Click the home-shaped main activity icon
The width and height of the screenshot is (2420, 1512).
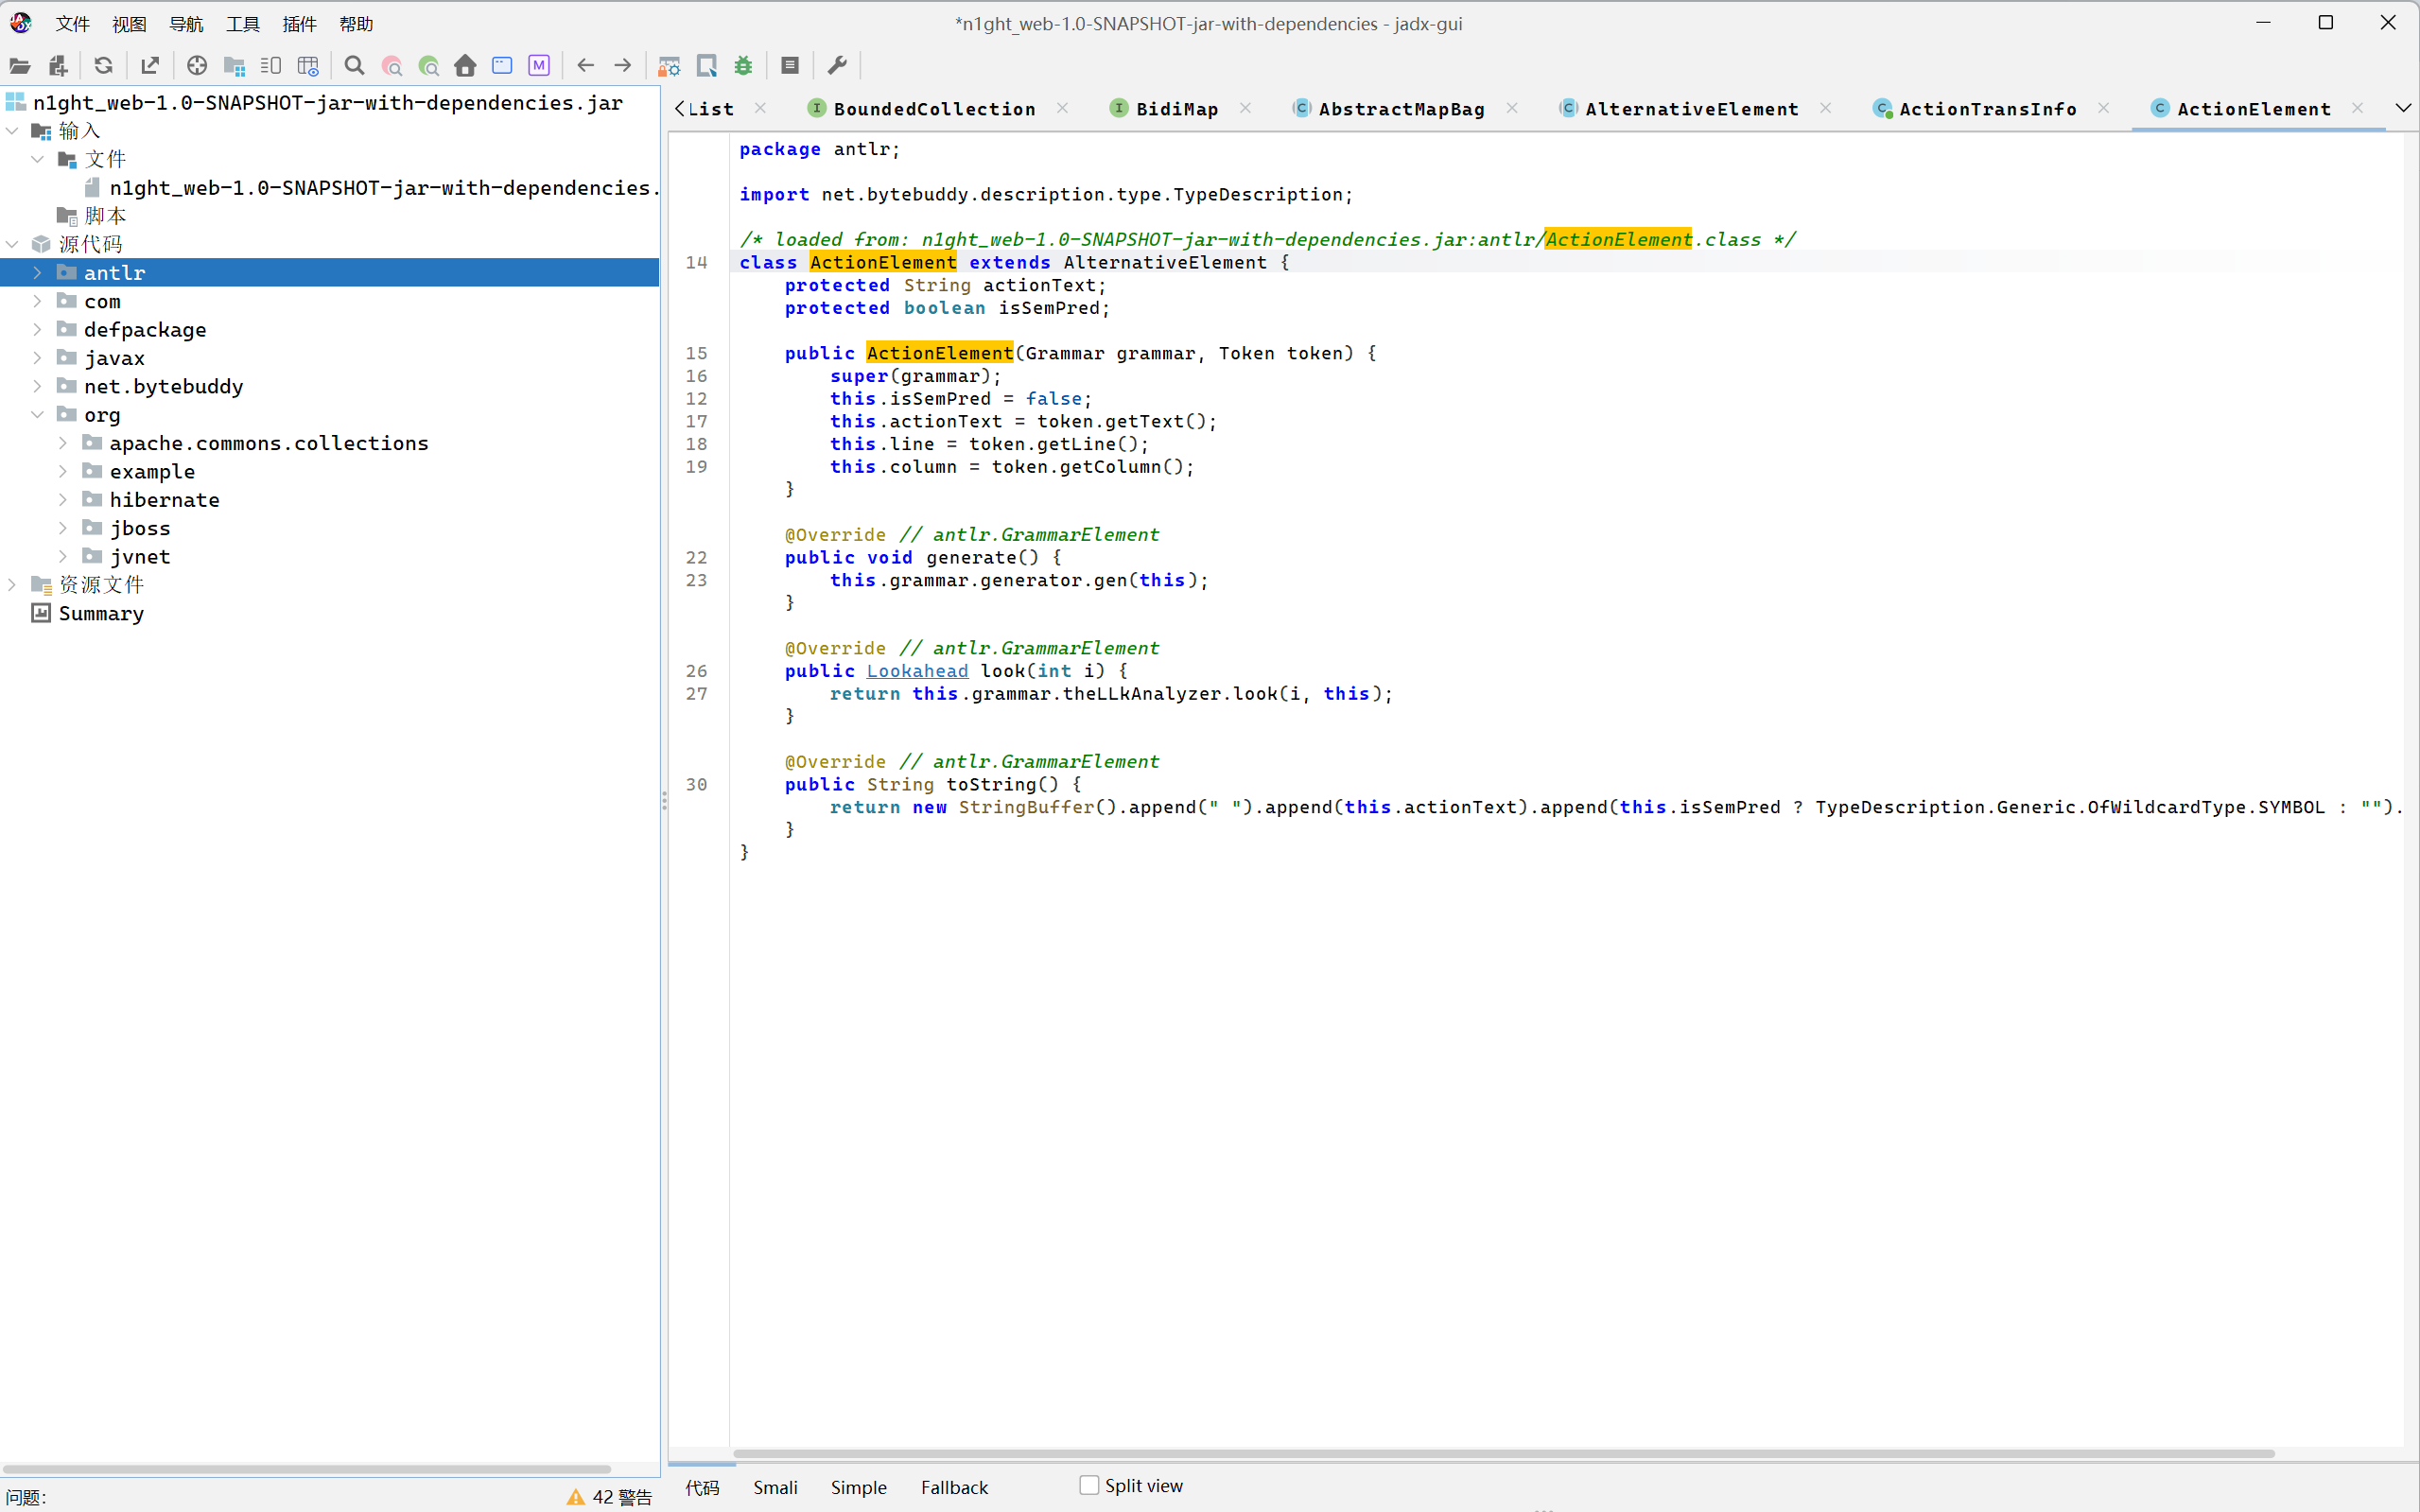(465, 66)
